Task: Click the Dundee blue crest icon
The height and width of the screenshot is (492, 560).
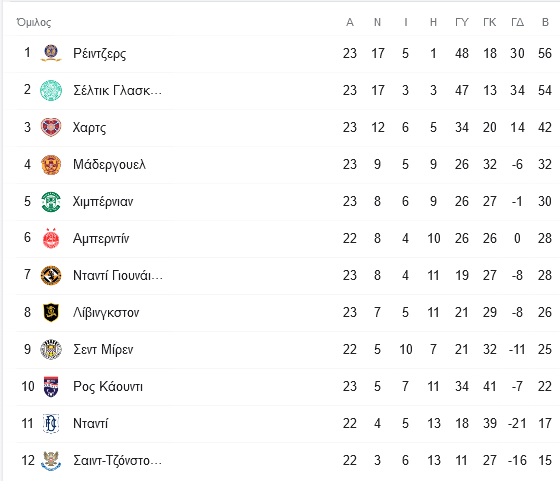Action: (51, 423)
